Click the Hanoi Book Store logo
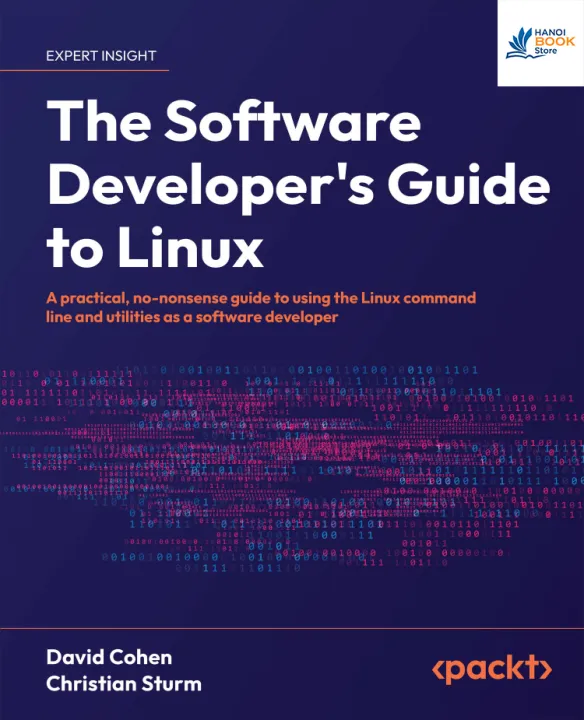584x720 pixels. pos(540,43)
